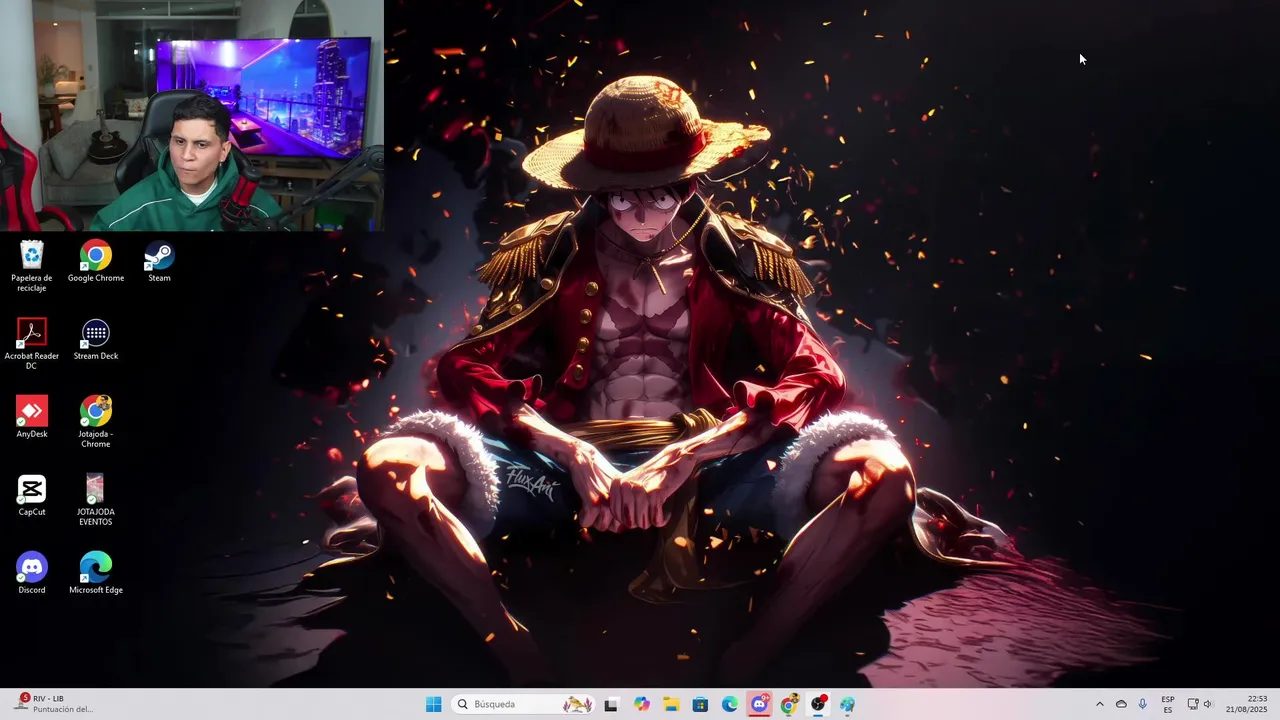Screen dimensions: 1280x720
Task: Select the Microsoft Edge desktop shortcut
Action: click(96, 574)
